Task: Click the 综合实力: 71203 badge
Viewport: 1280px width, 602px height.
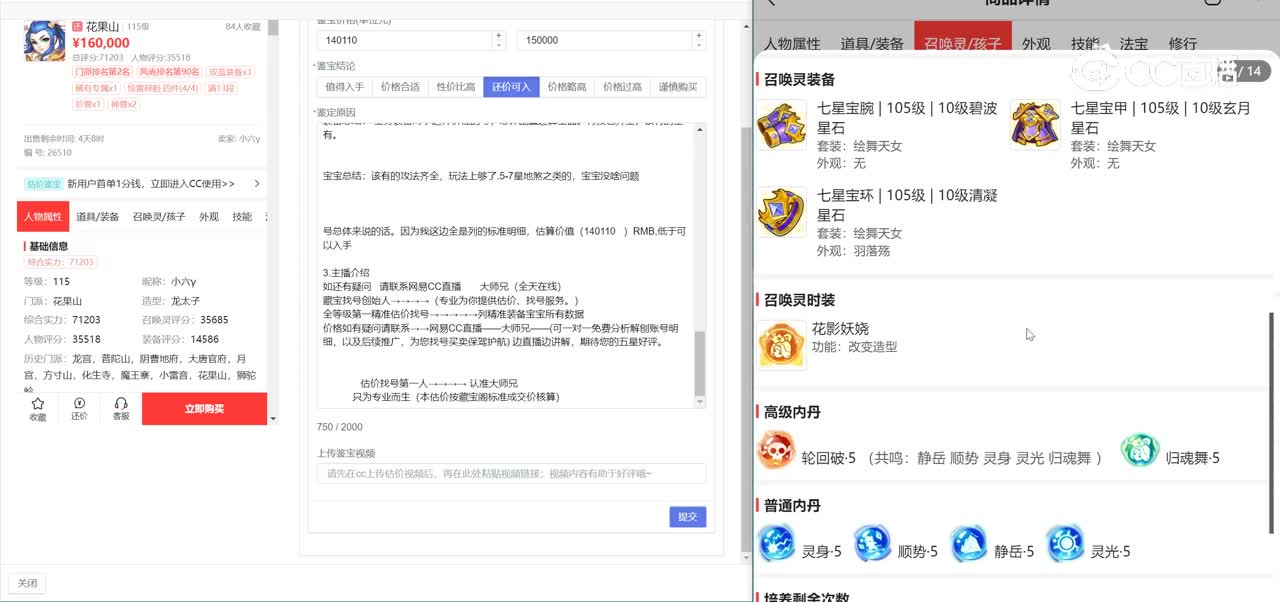Action: 61,262
